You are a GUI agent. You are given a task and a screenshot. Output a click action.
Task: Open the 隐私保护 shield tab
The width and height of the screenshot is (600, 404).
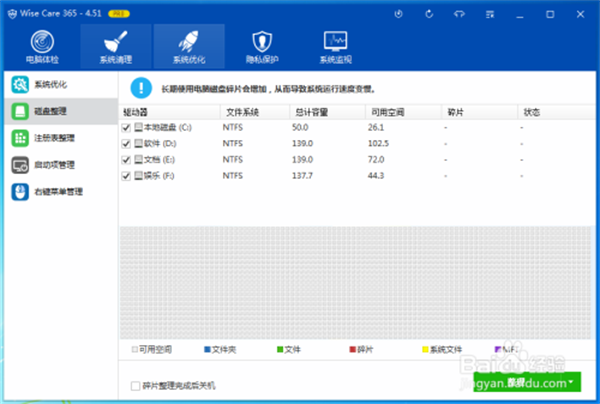[262, 47]
